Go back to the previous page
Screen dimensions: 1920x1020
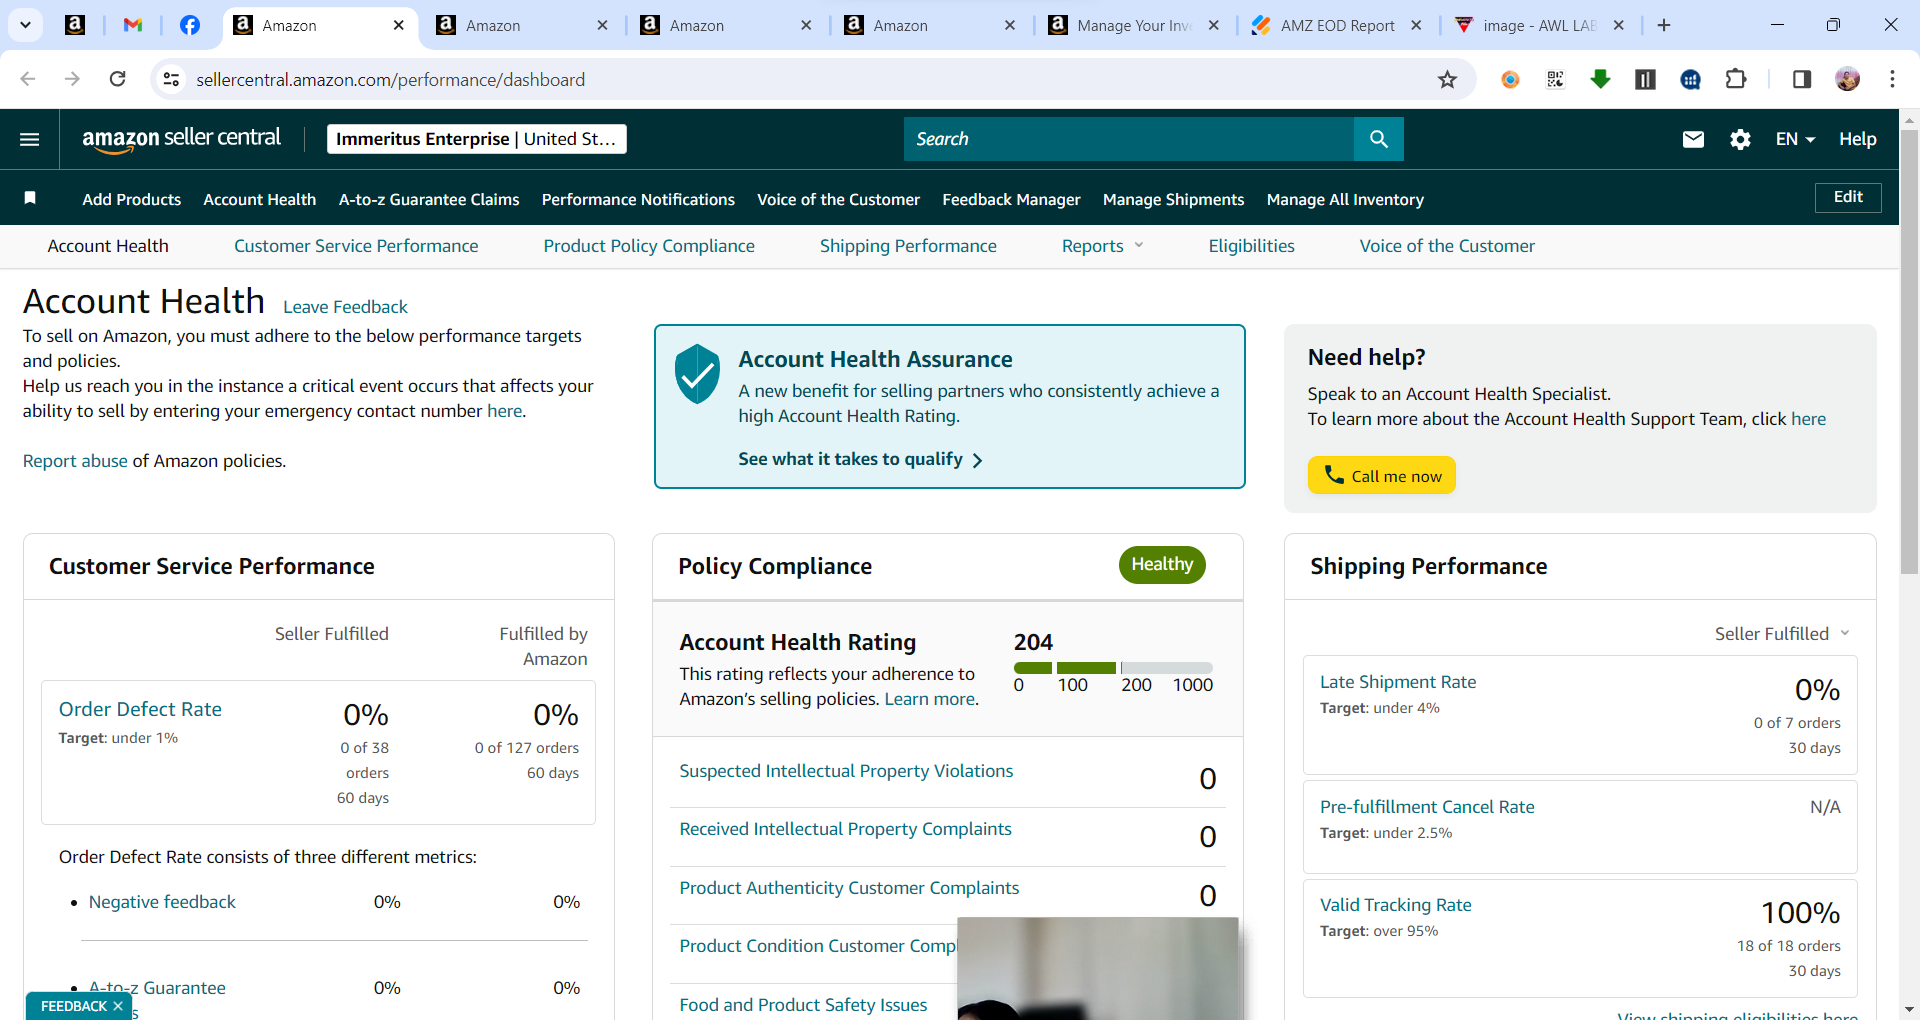27,79
